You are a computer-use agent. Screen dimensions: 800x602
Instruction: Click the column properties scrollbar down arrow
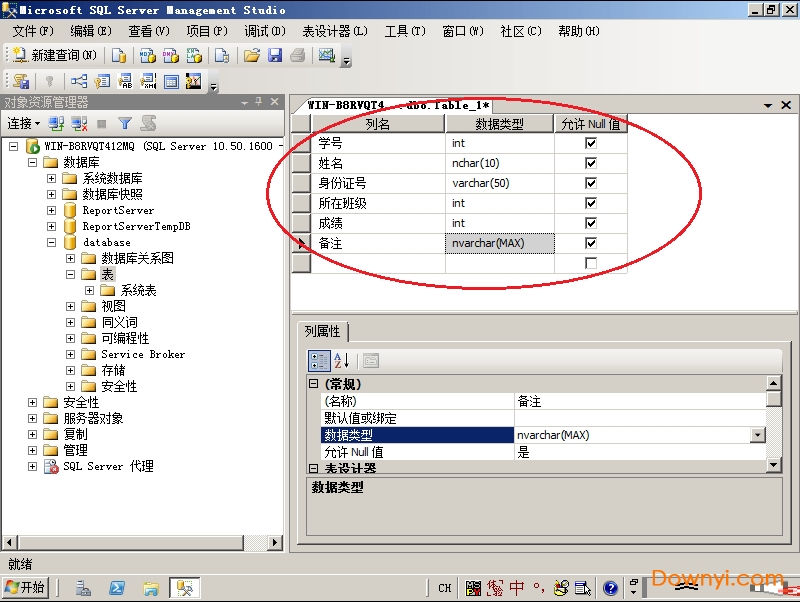773,465
